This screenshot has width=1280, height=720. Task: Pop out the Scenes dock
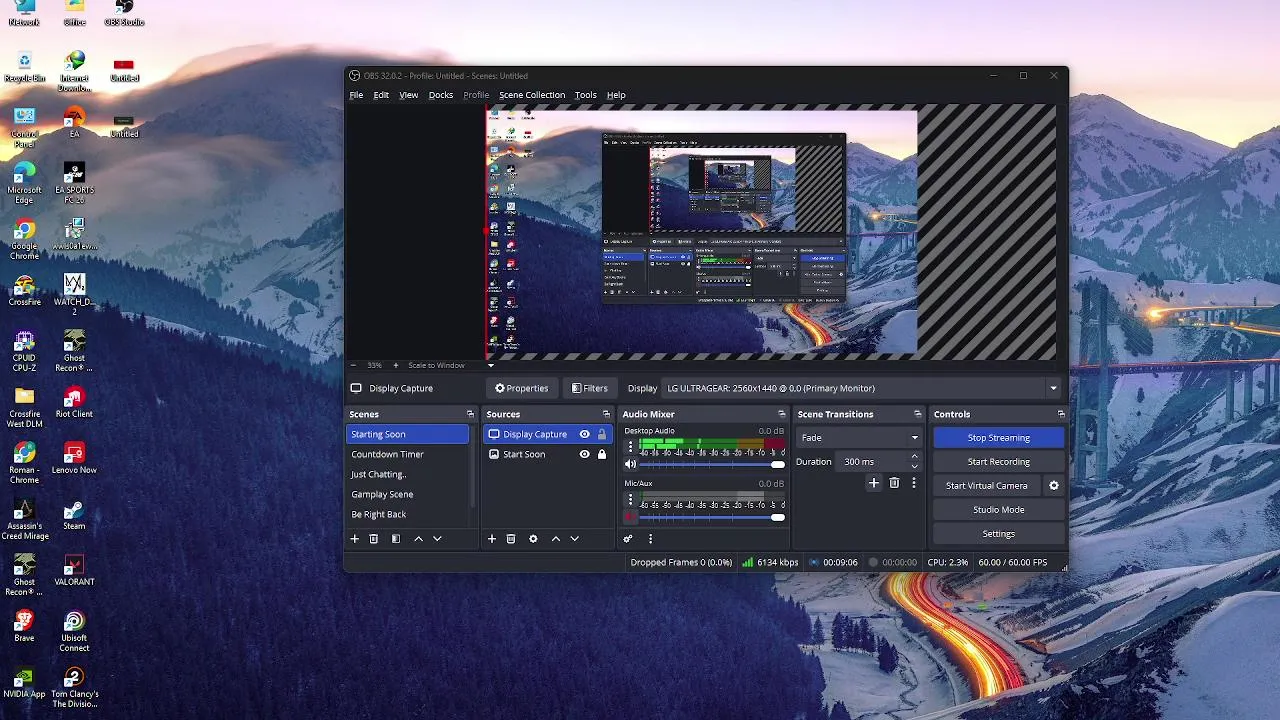point(470,414)
